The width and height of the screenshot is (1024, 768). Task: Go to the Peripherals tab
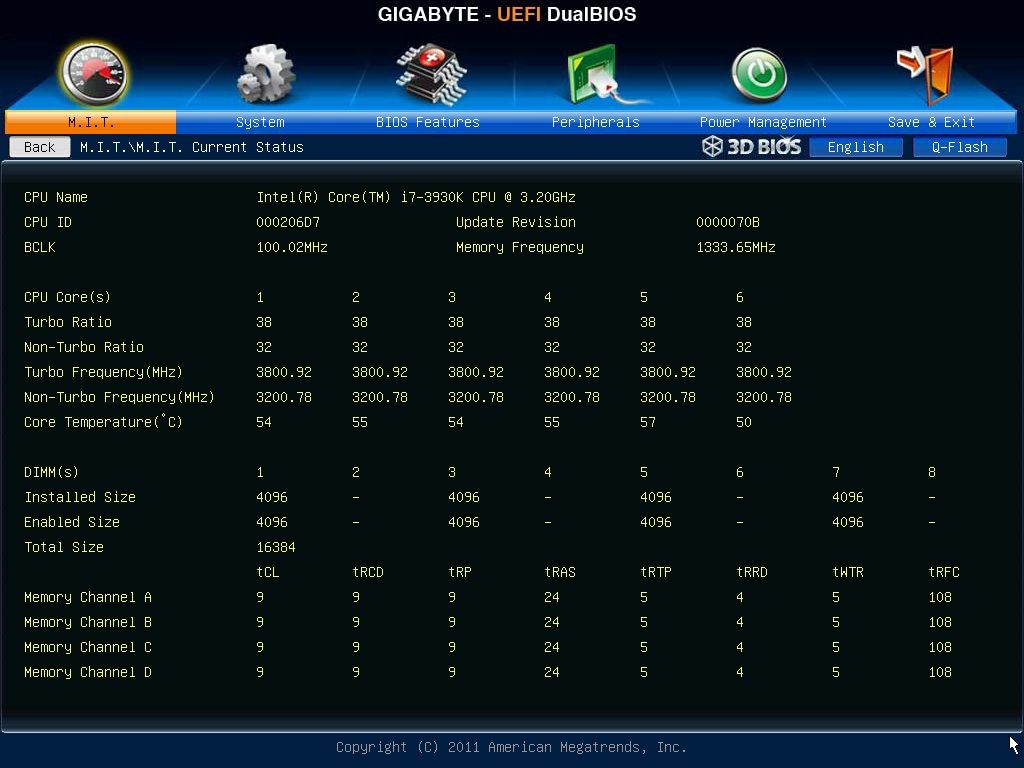click(596, 122)
